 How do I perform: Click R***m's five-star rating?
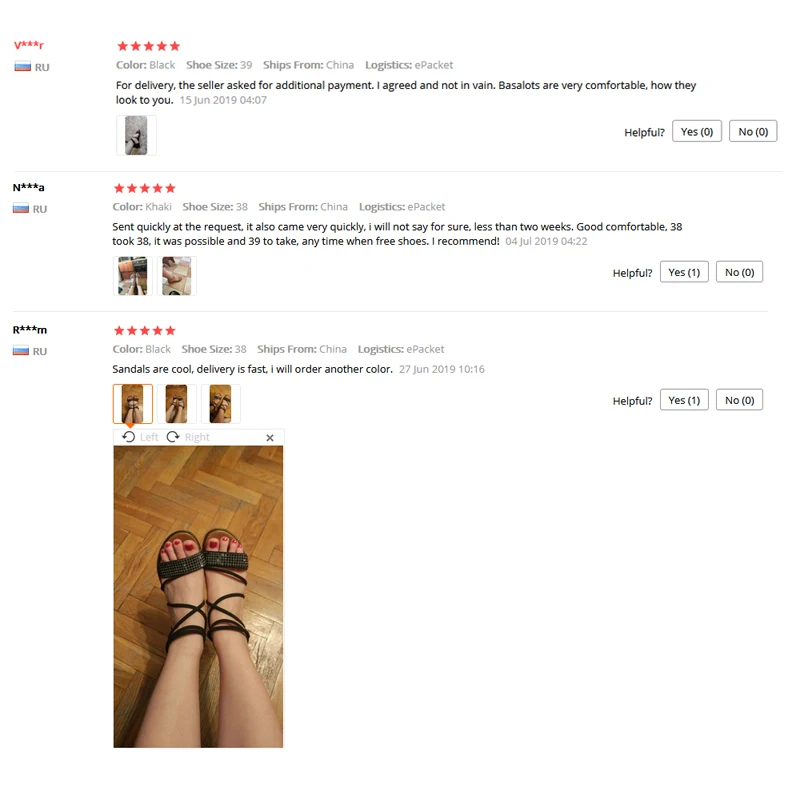point(144,331)
